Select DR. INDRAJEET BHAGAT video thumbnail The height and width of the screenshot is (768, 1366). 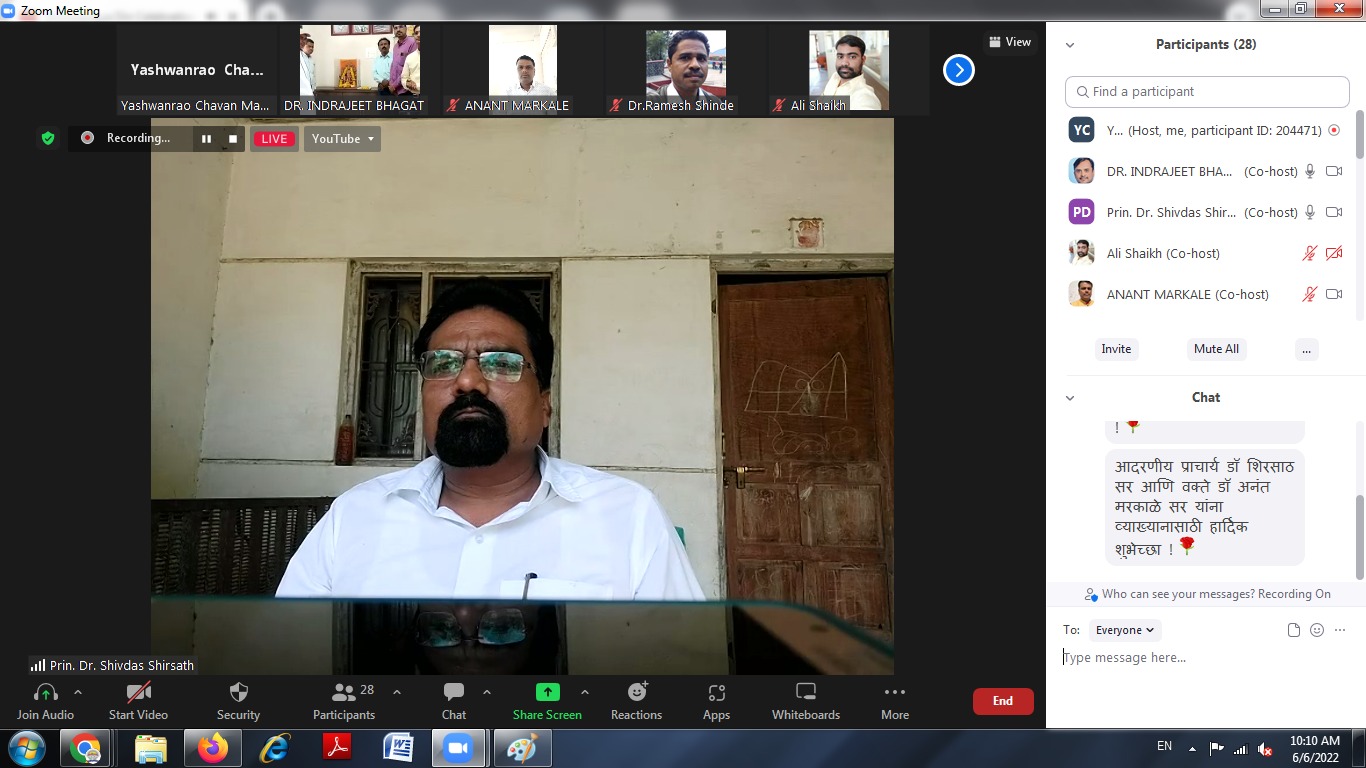pyautogui.click(x=360, y=70)
